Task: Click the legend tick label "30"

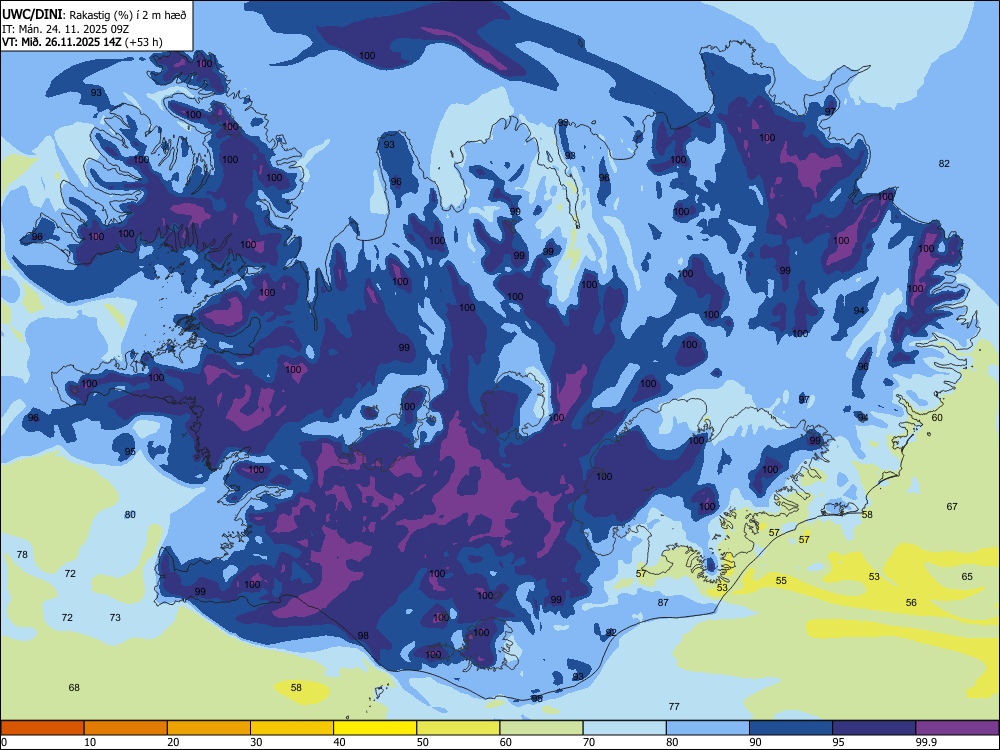Action: (x=256, y=742)
